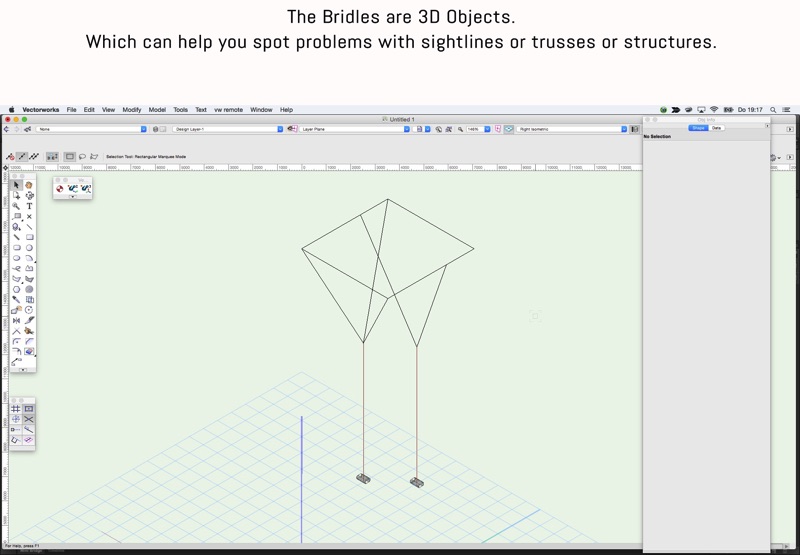This screenshot has height=555, width=800.
Task: Toggle Snap to Intersection in snapping palette
Action: point(29,419)
